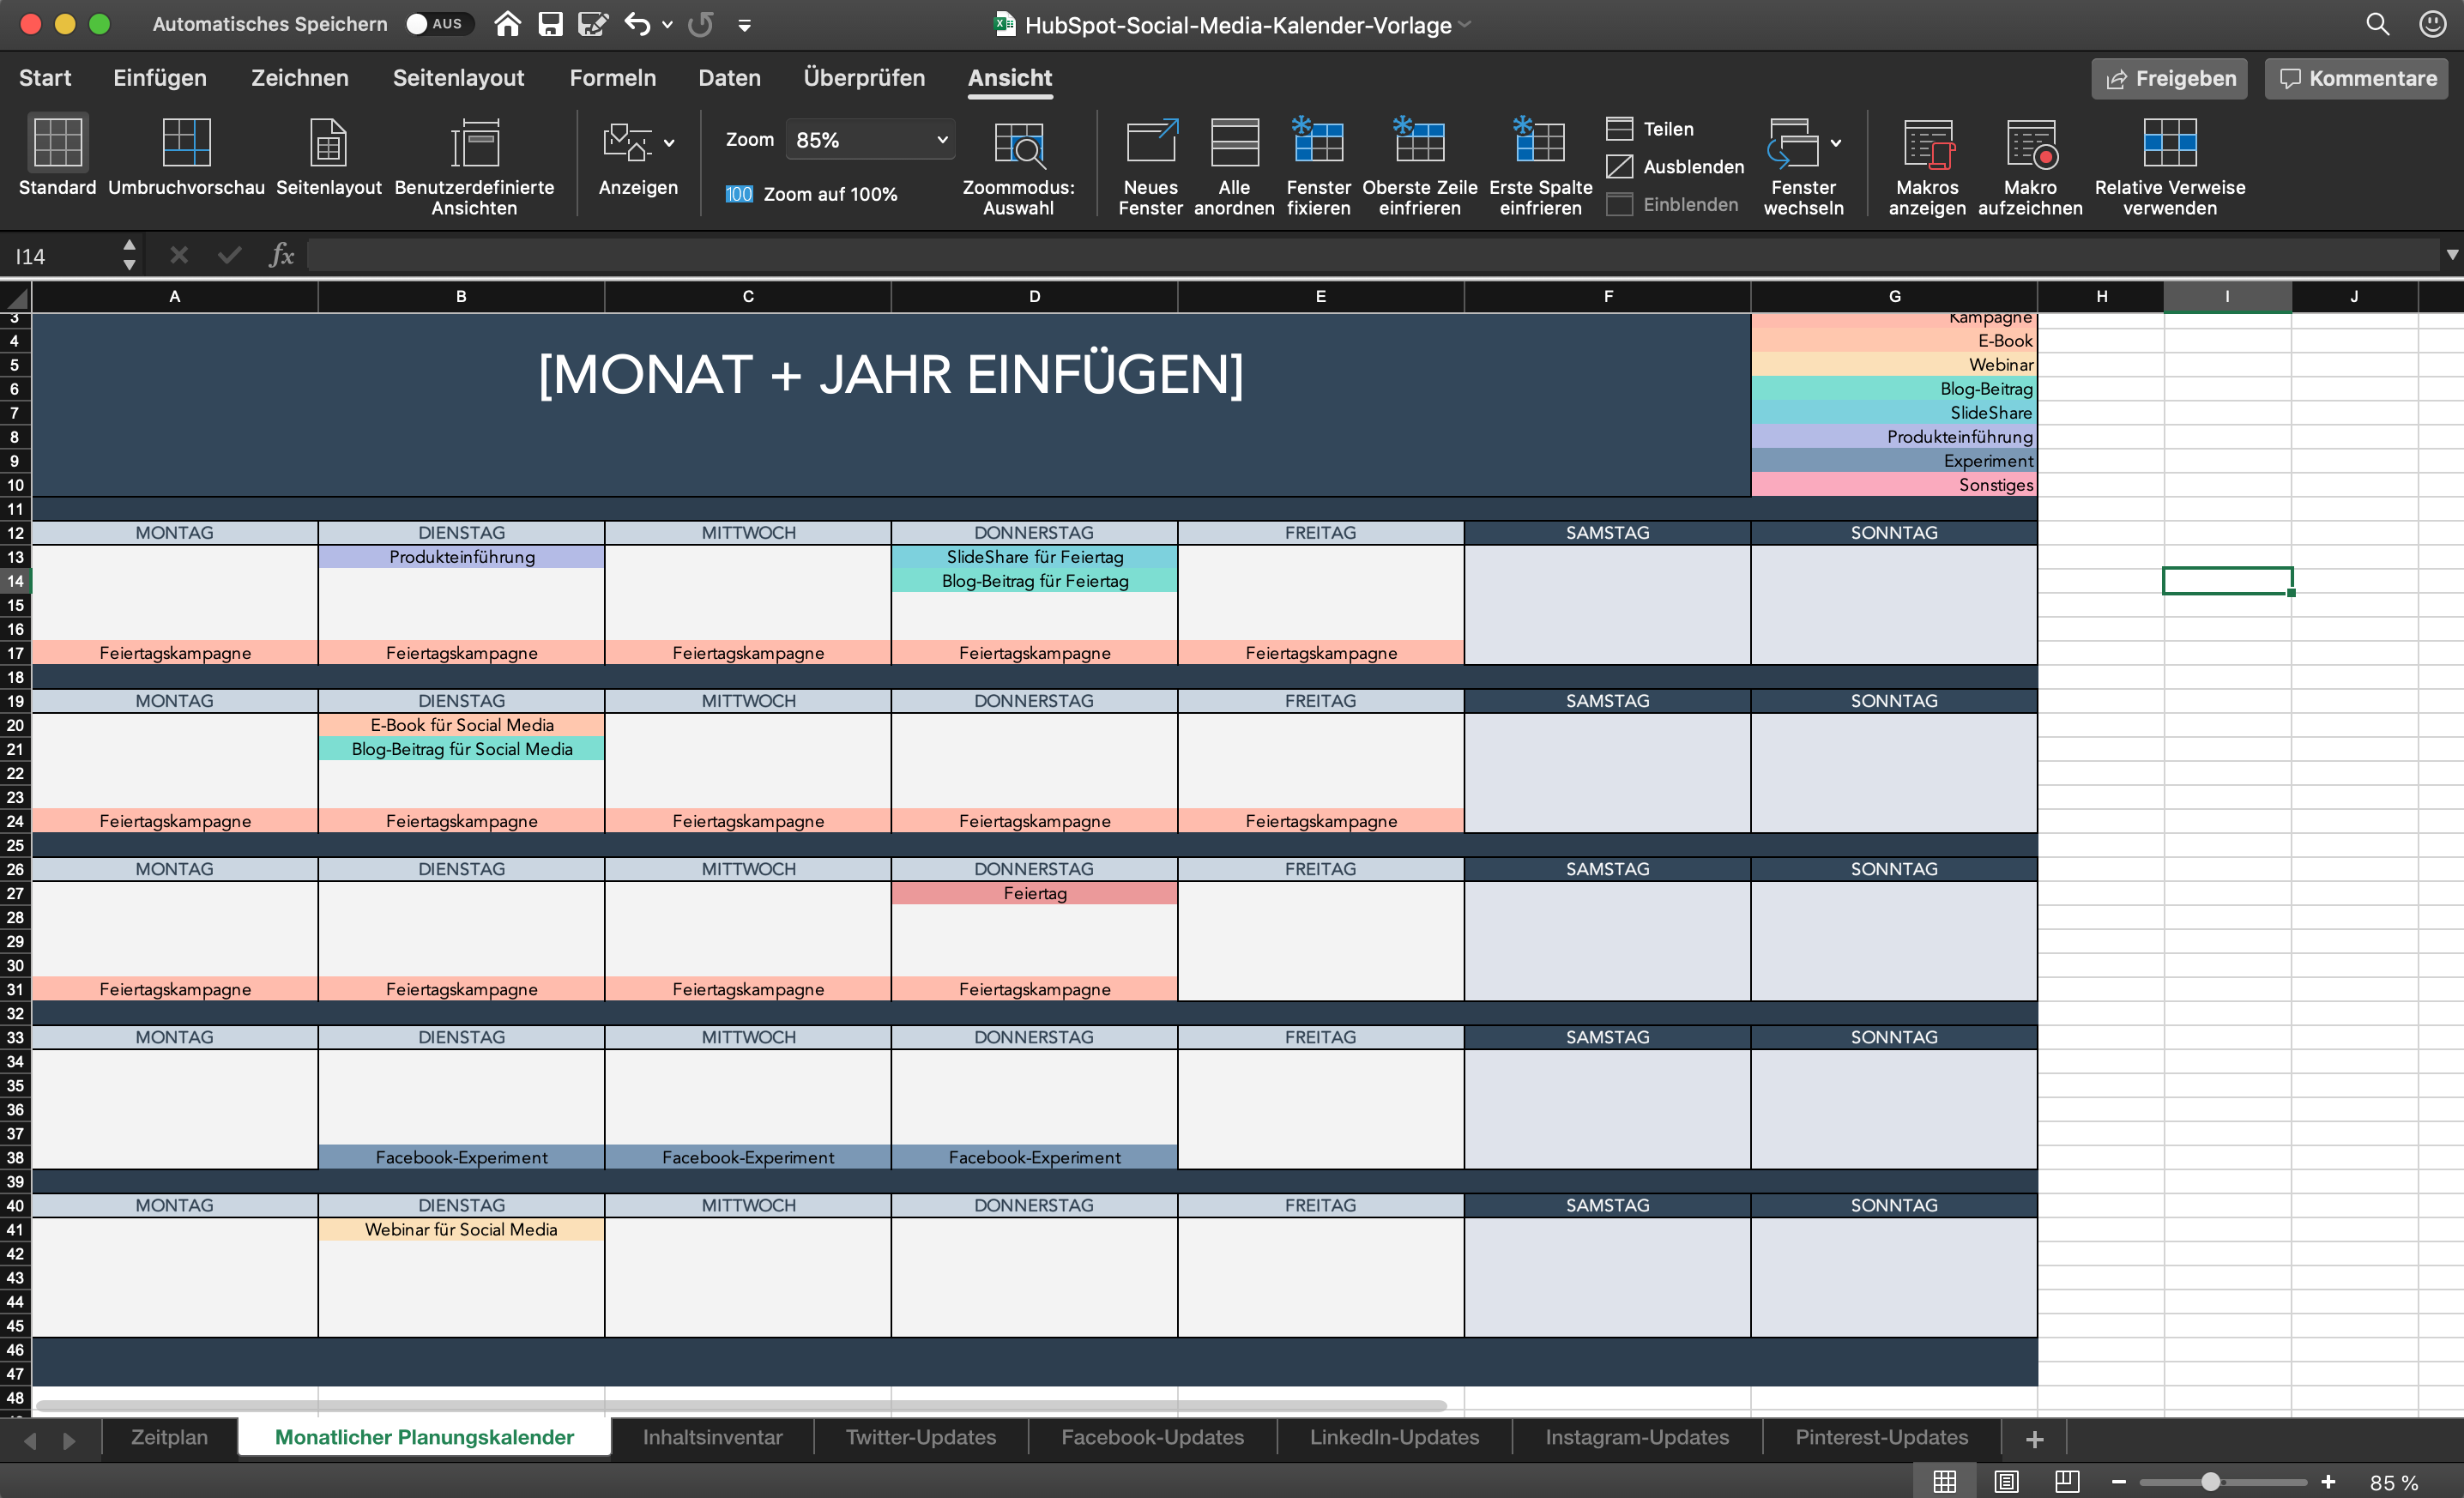Click the feedback smiley icon
Viewport: 2464px width, 1498px height.
click(x=2432, y=24)
